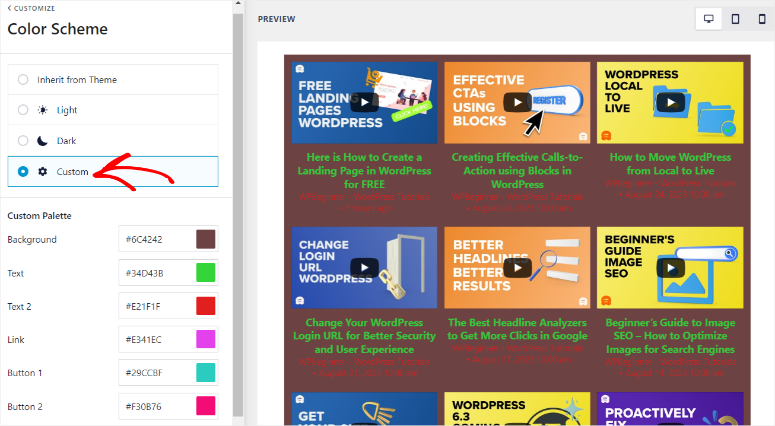Play the WordPress Local to Live video
Viewport: 775px width, 426px height.
coord(670,102)
